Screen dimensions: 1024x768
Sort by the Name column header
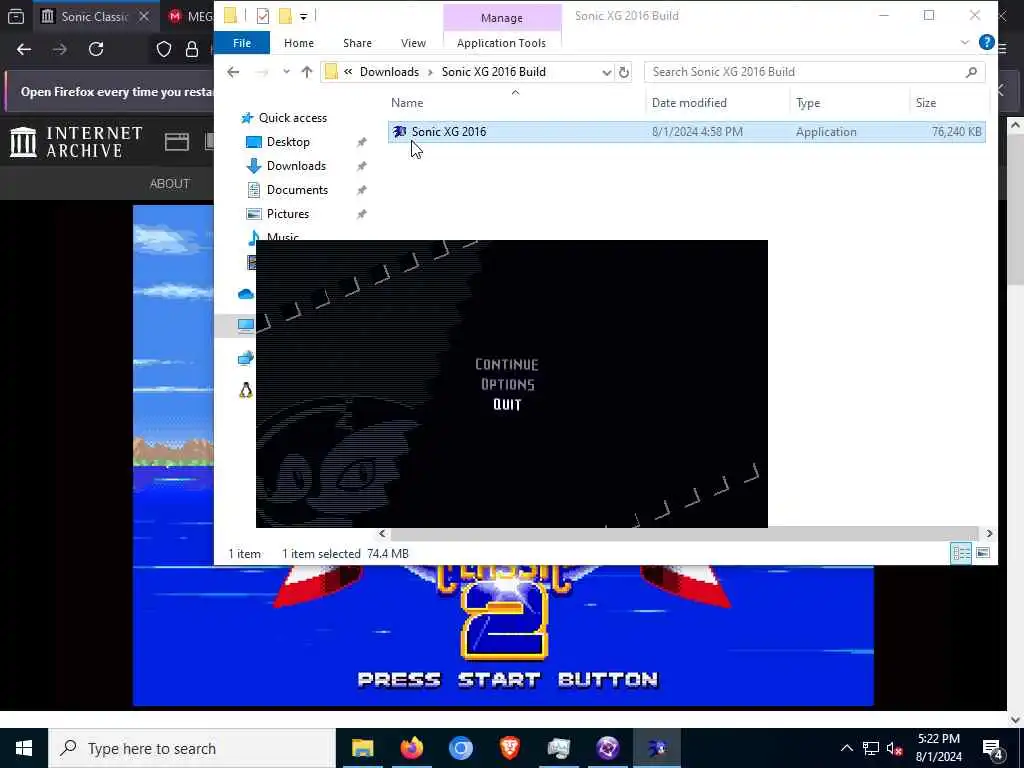click(407, 103)
